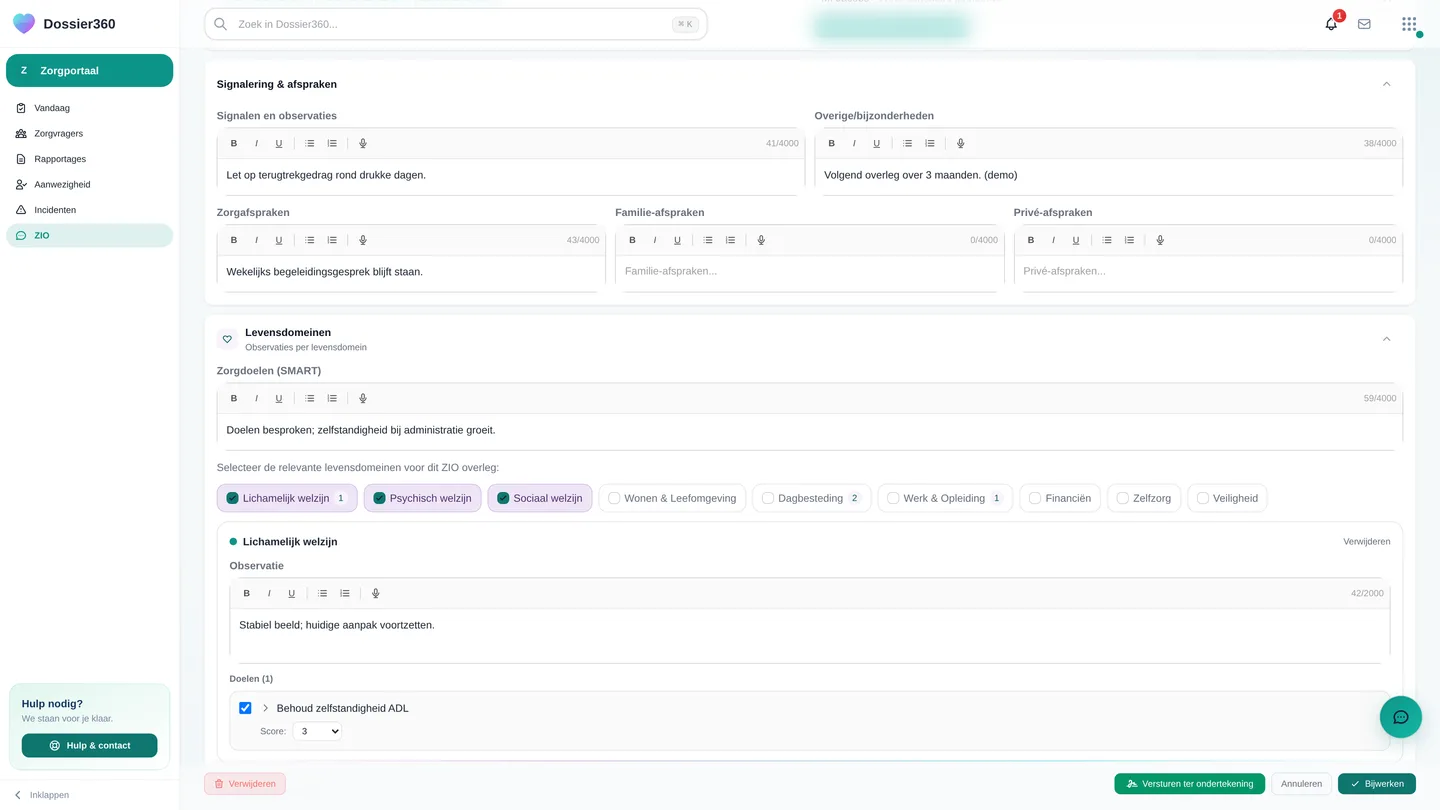The image size is (1440, 810).
Task: Toggle Behoud zelfstandigheid ADL checkbox
Action: point(245,708)
